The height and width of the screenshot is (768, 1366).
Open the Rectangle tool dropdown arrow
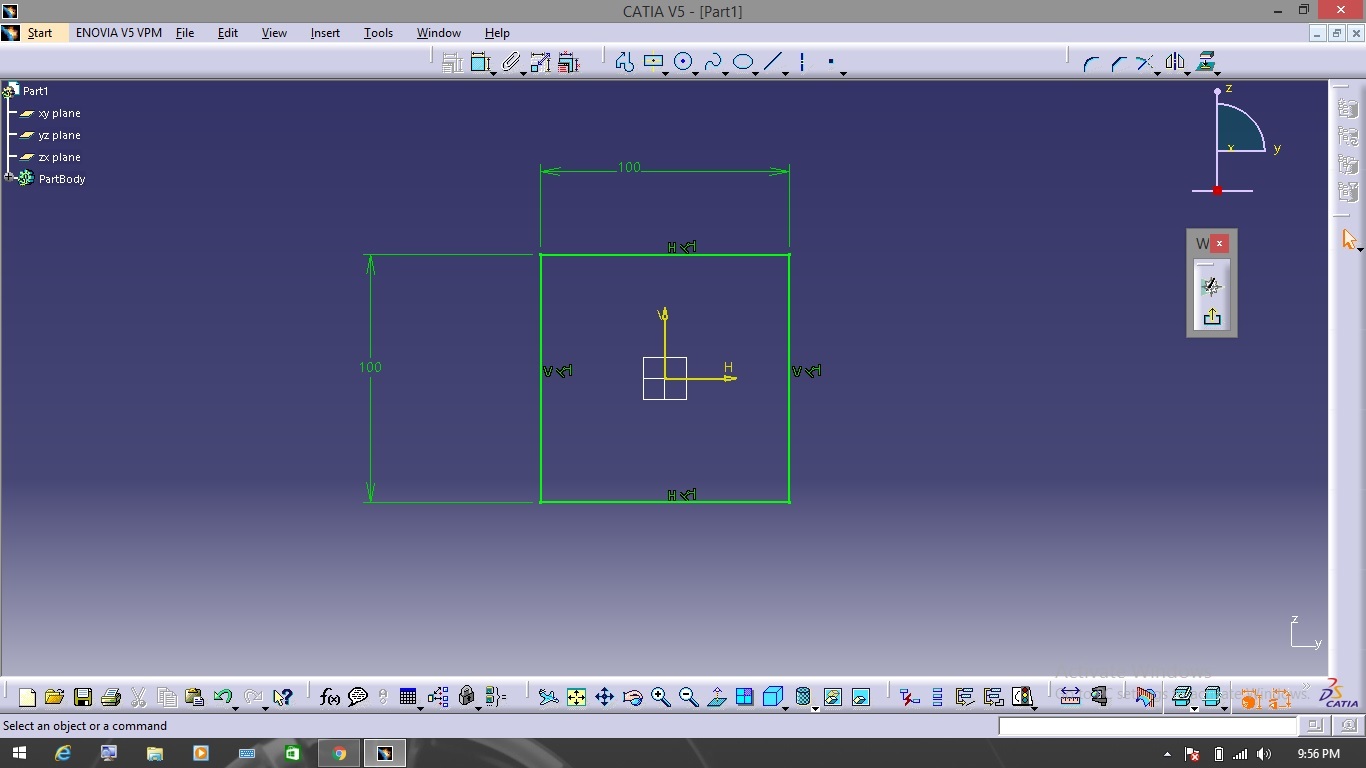(666, 73)
